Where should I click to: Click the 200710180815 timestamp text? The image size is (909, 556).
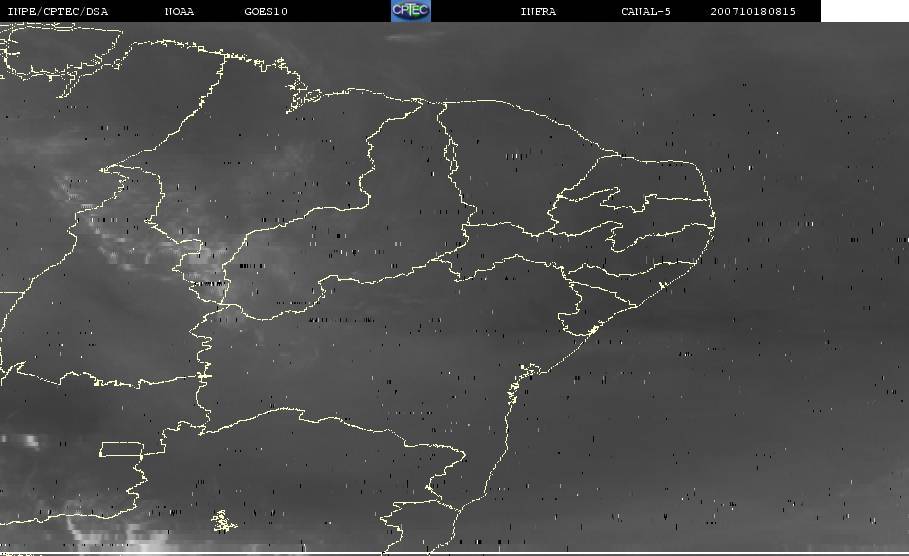[753, 11]
